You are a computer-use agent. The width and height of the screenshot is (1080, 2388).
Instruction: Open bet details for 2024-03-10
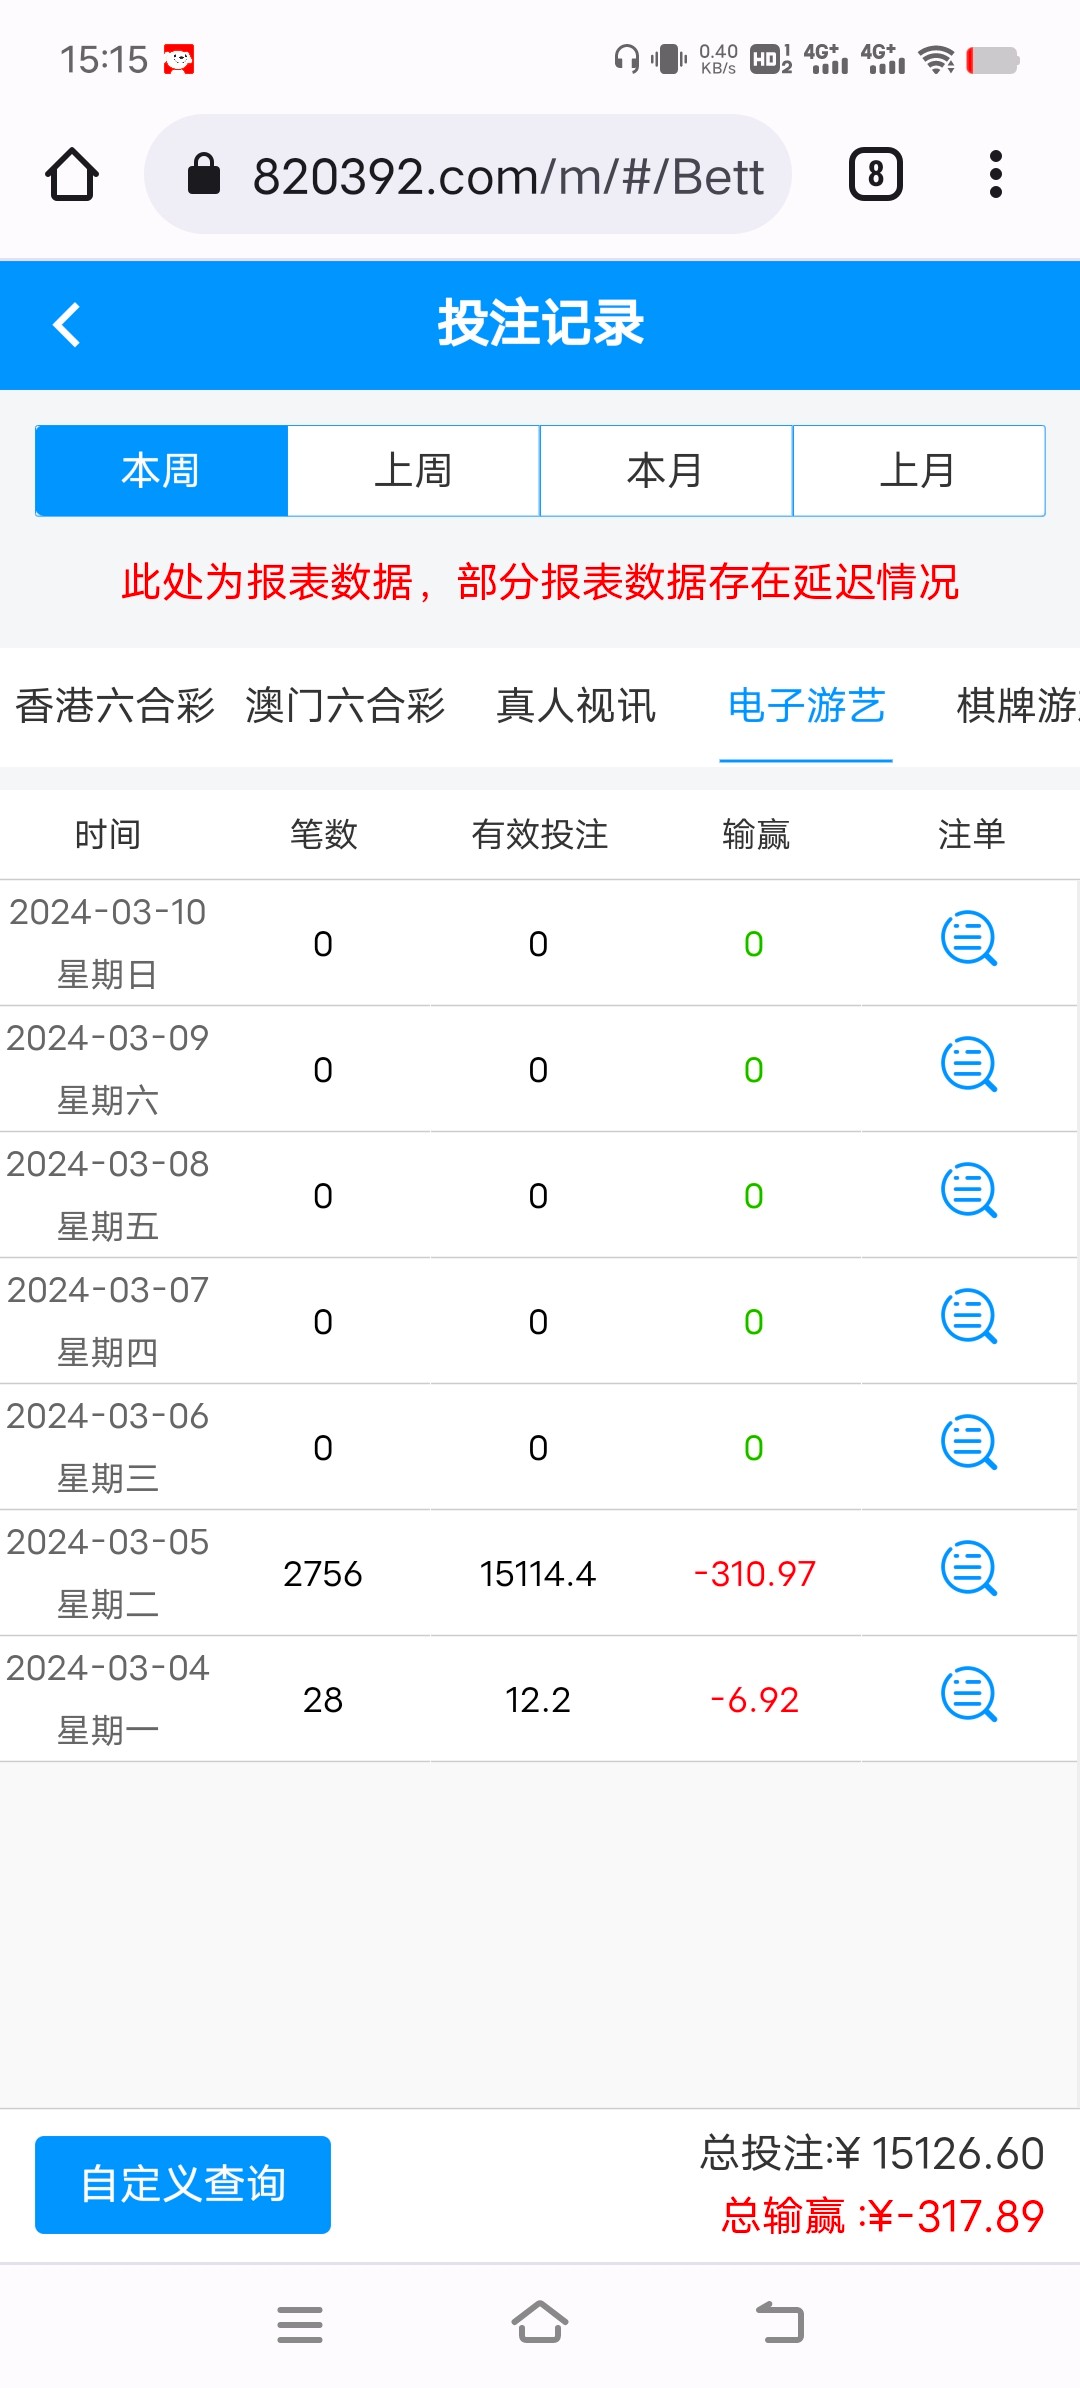pos(968,939)
